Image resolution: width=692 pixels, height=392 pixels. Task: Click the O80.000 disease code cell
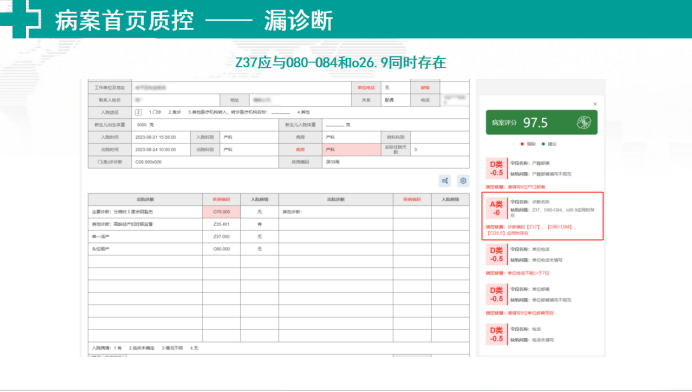click(222, 249)
